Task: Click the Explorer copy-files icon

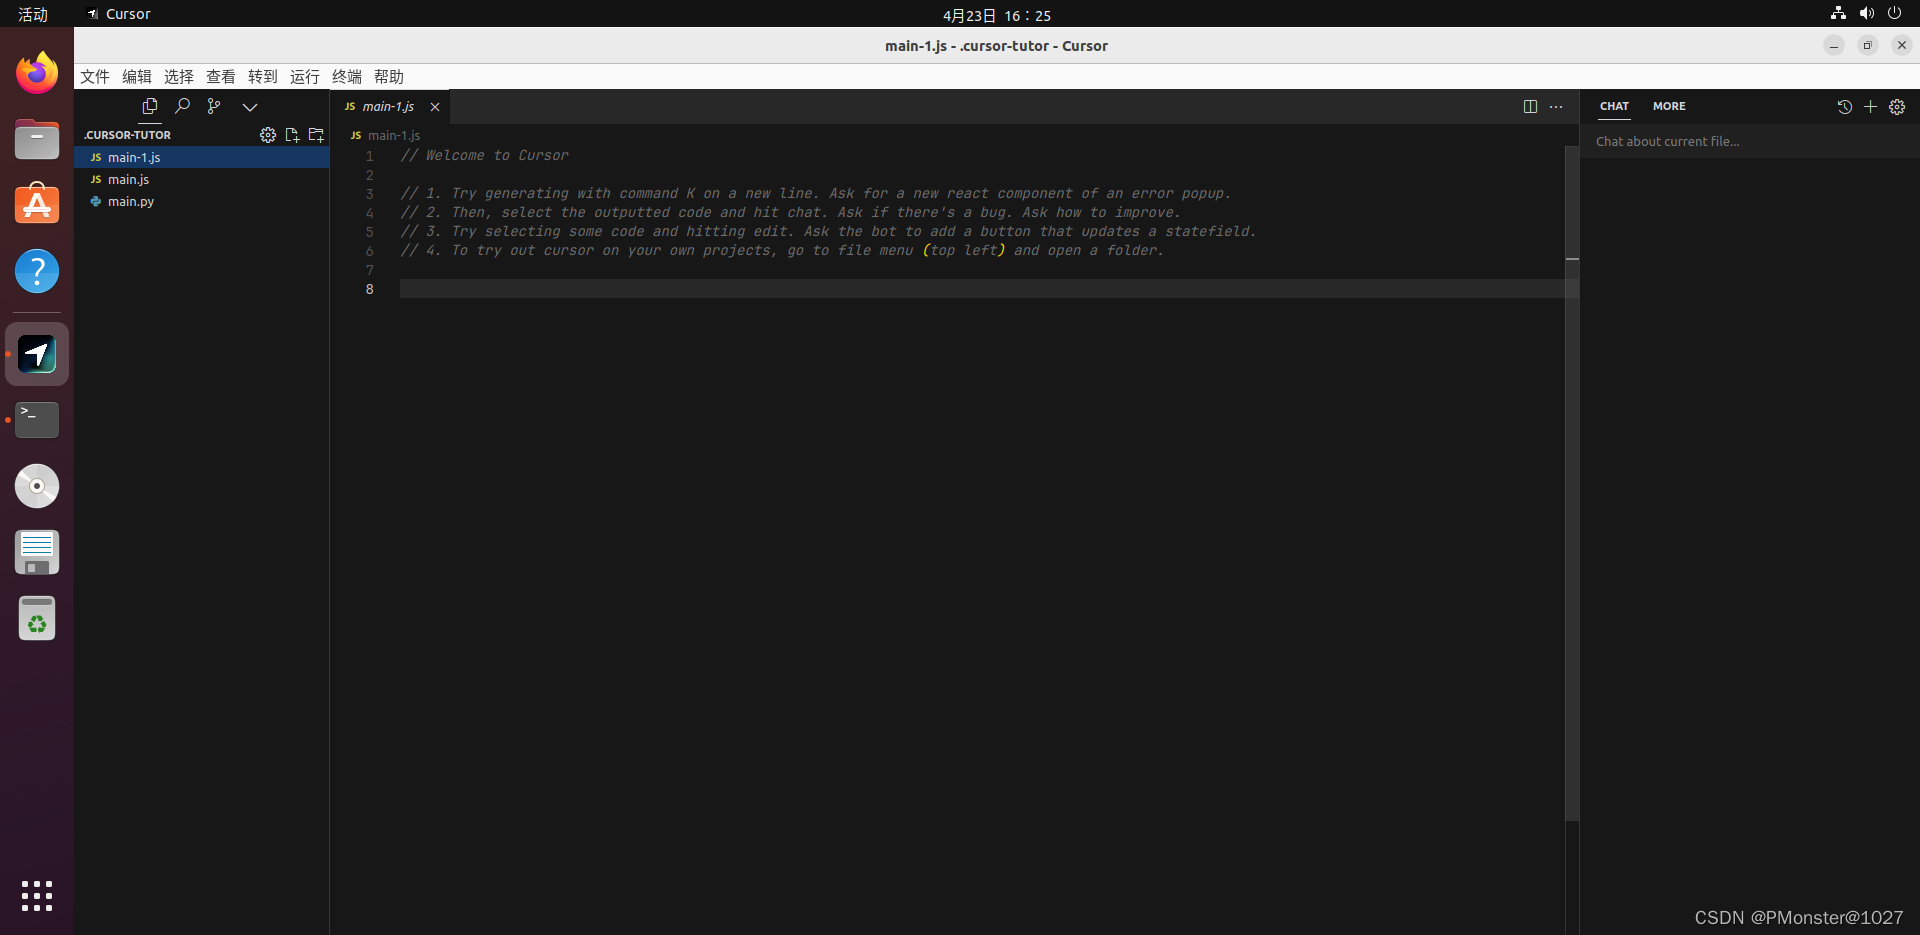Action: pos(149,106)
